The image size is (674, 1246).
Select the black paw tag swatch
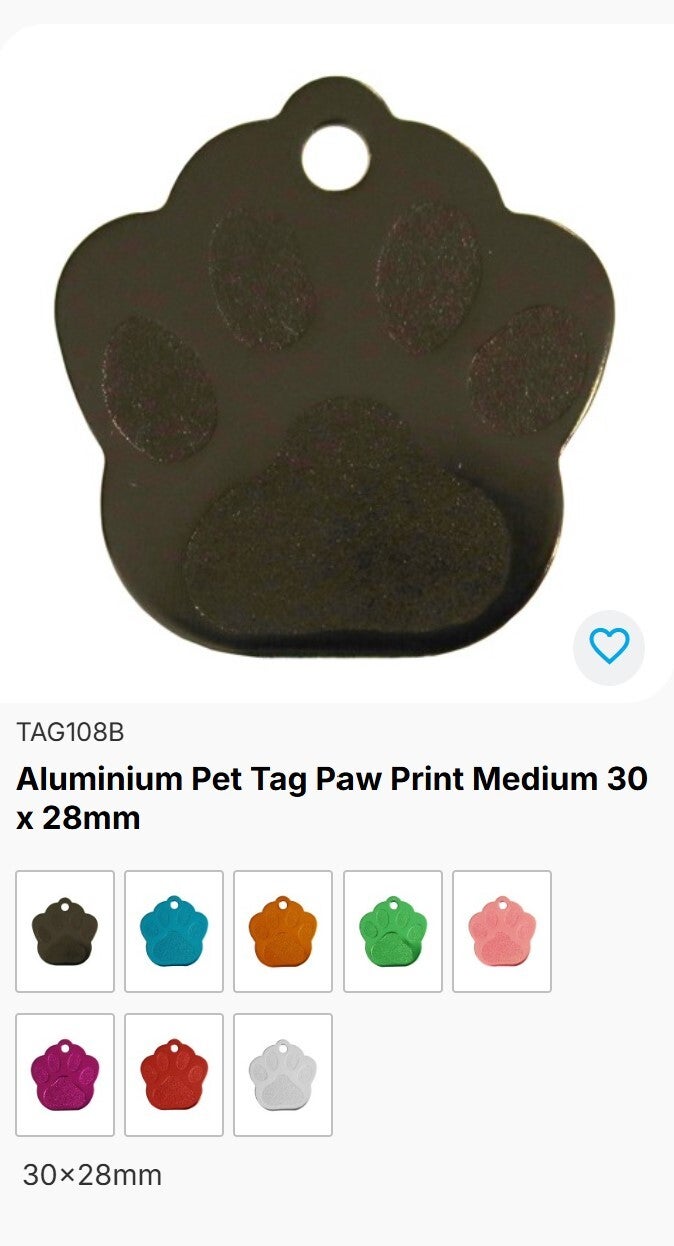click(65, 931)
